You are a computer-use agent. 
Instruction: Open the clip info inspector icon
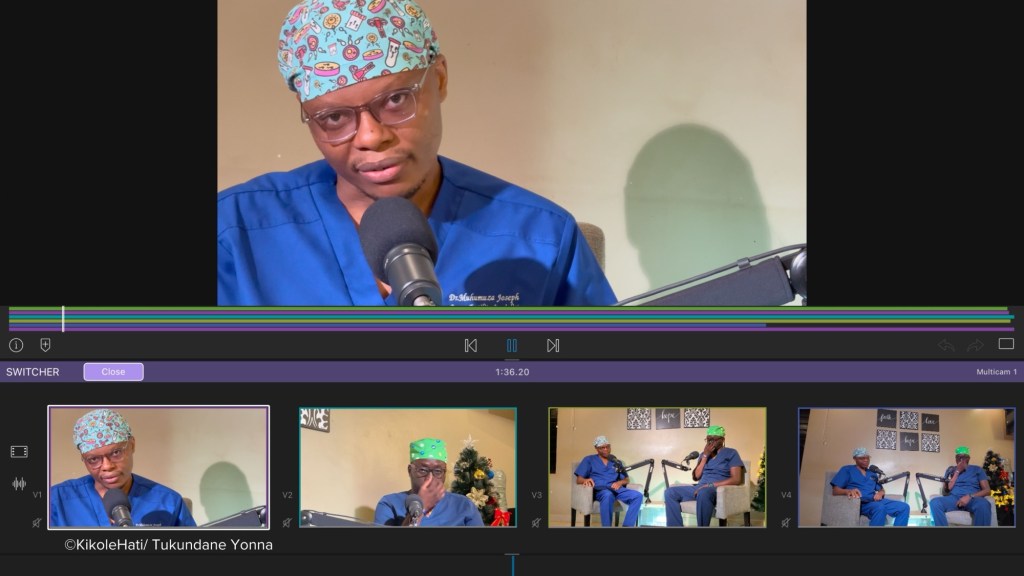point(16,345)
